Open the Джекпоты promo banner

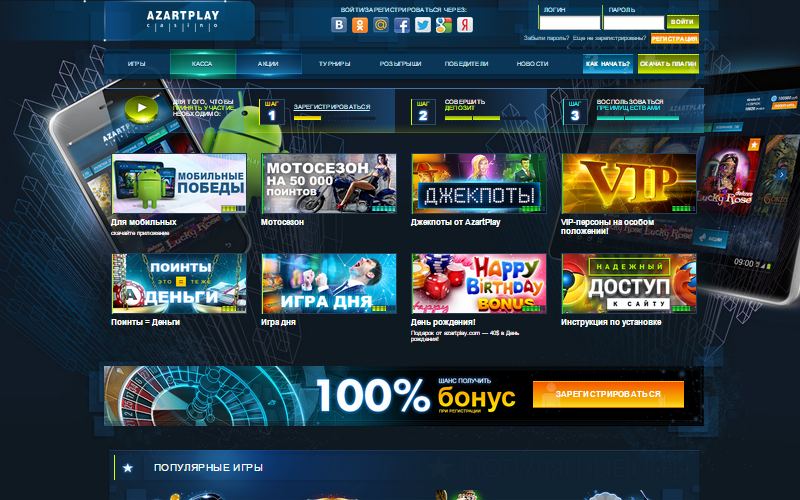(x=479, y=183)
